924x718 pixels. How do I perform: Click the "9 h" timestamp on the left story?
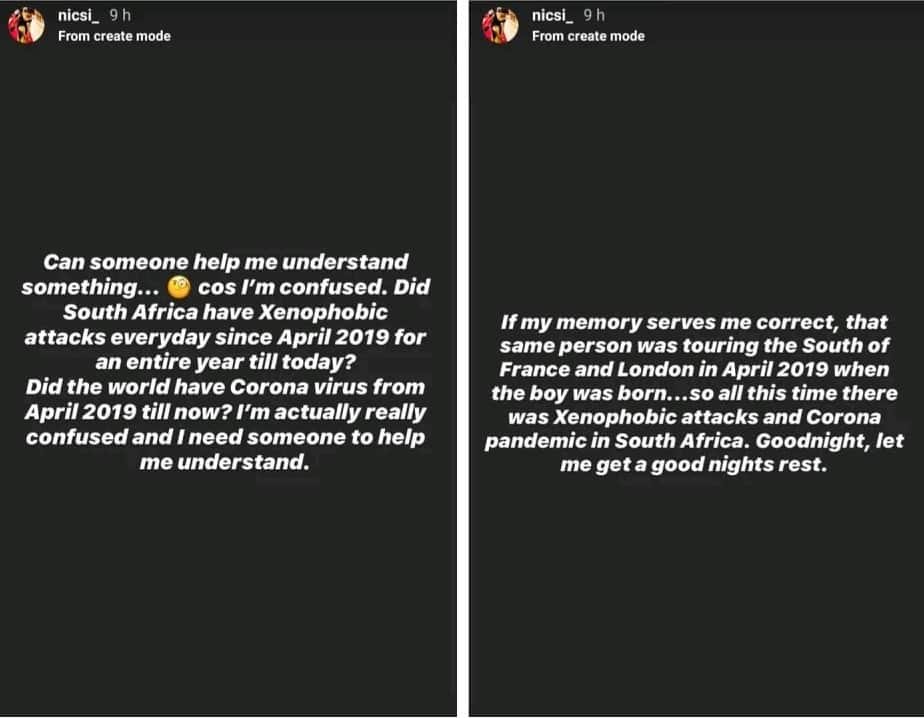(121, 16)
